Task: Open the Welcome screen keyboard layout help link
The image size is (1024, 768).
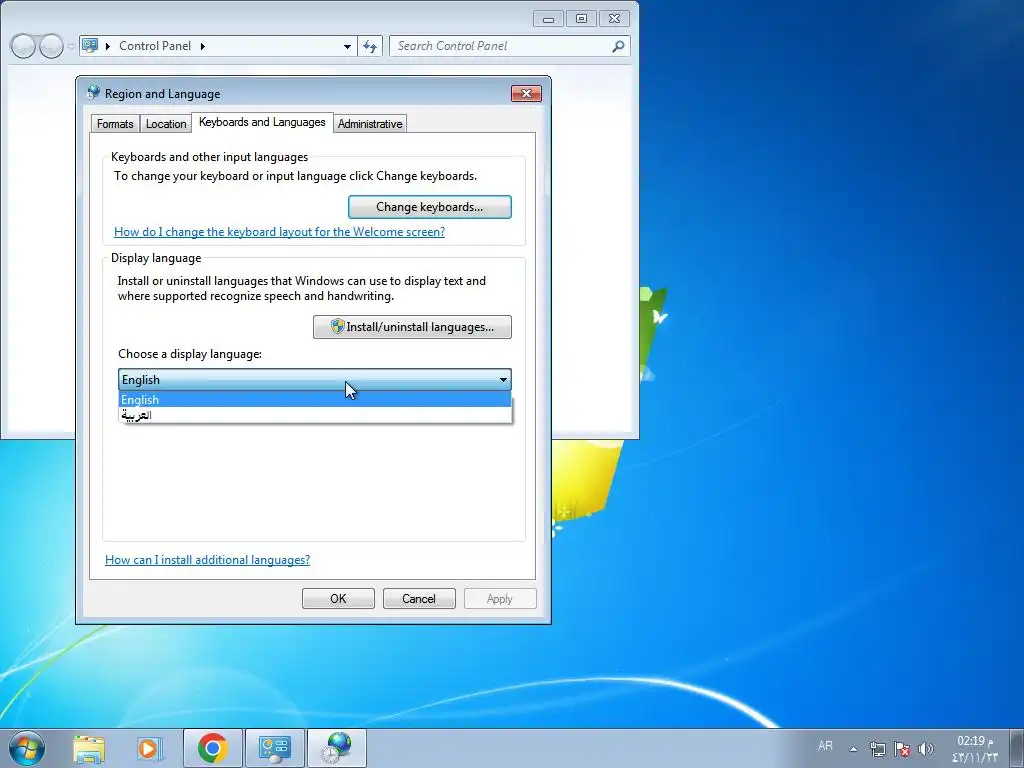Action: 280,232
